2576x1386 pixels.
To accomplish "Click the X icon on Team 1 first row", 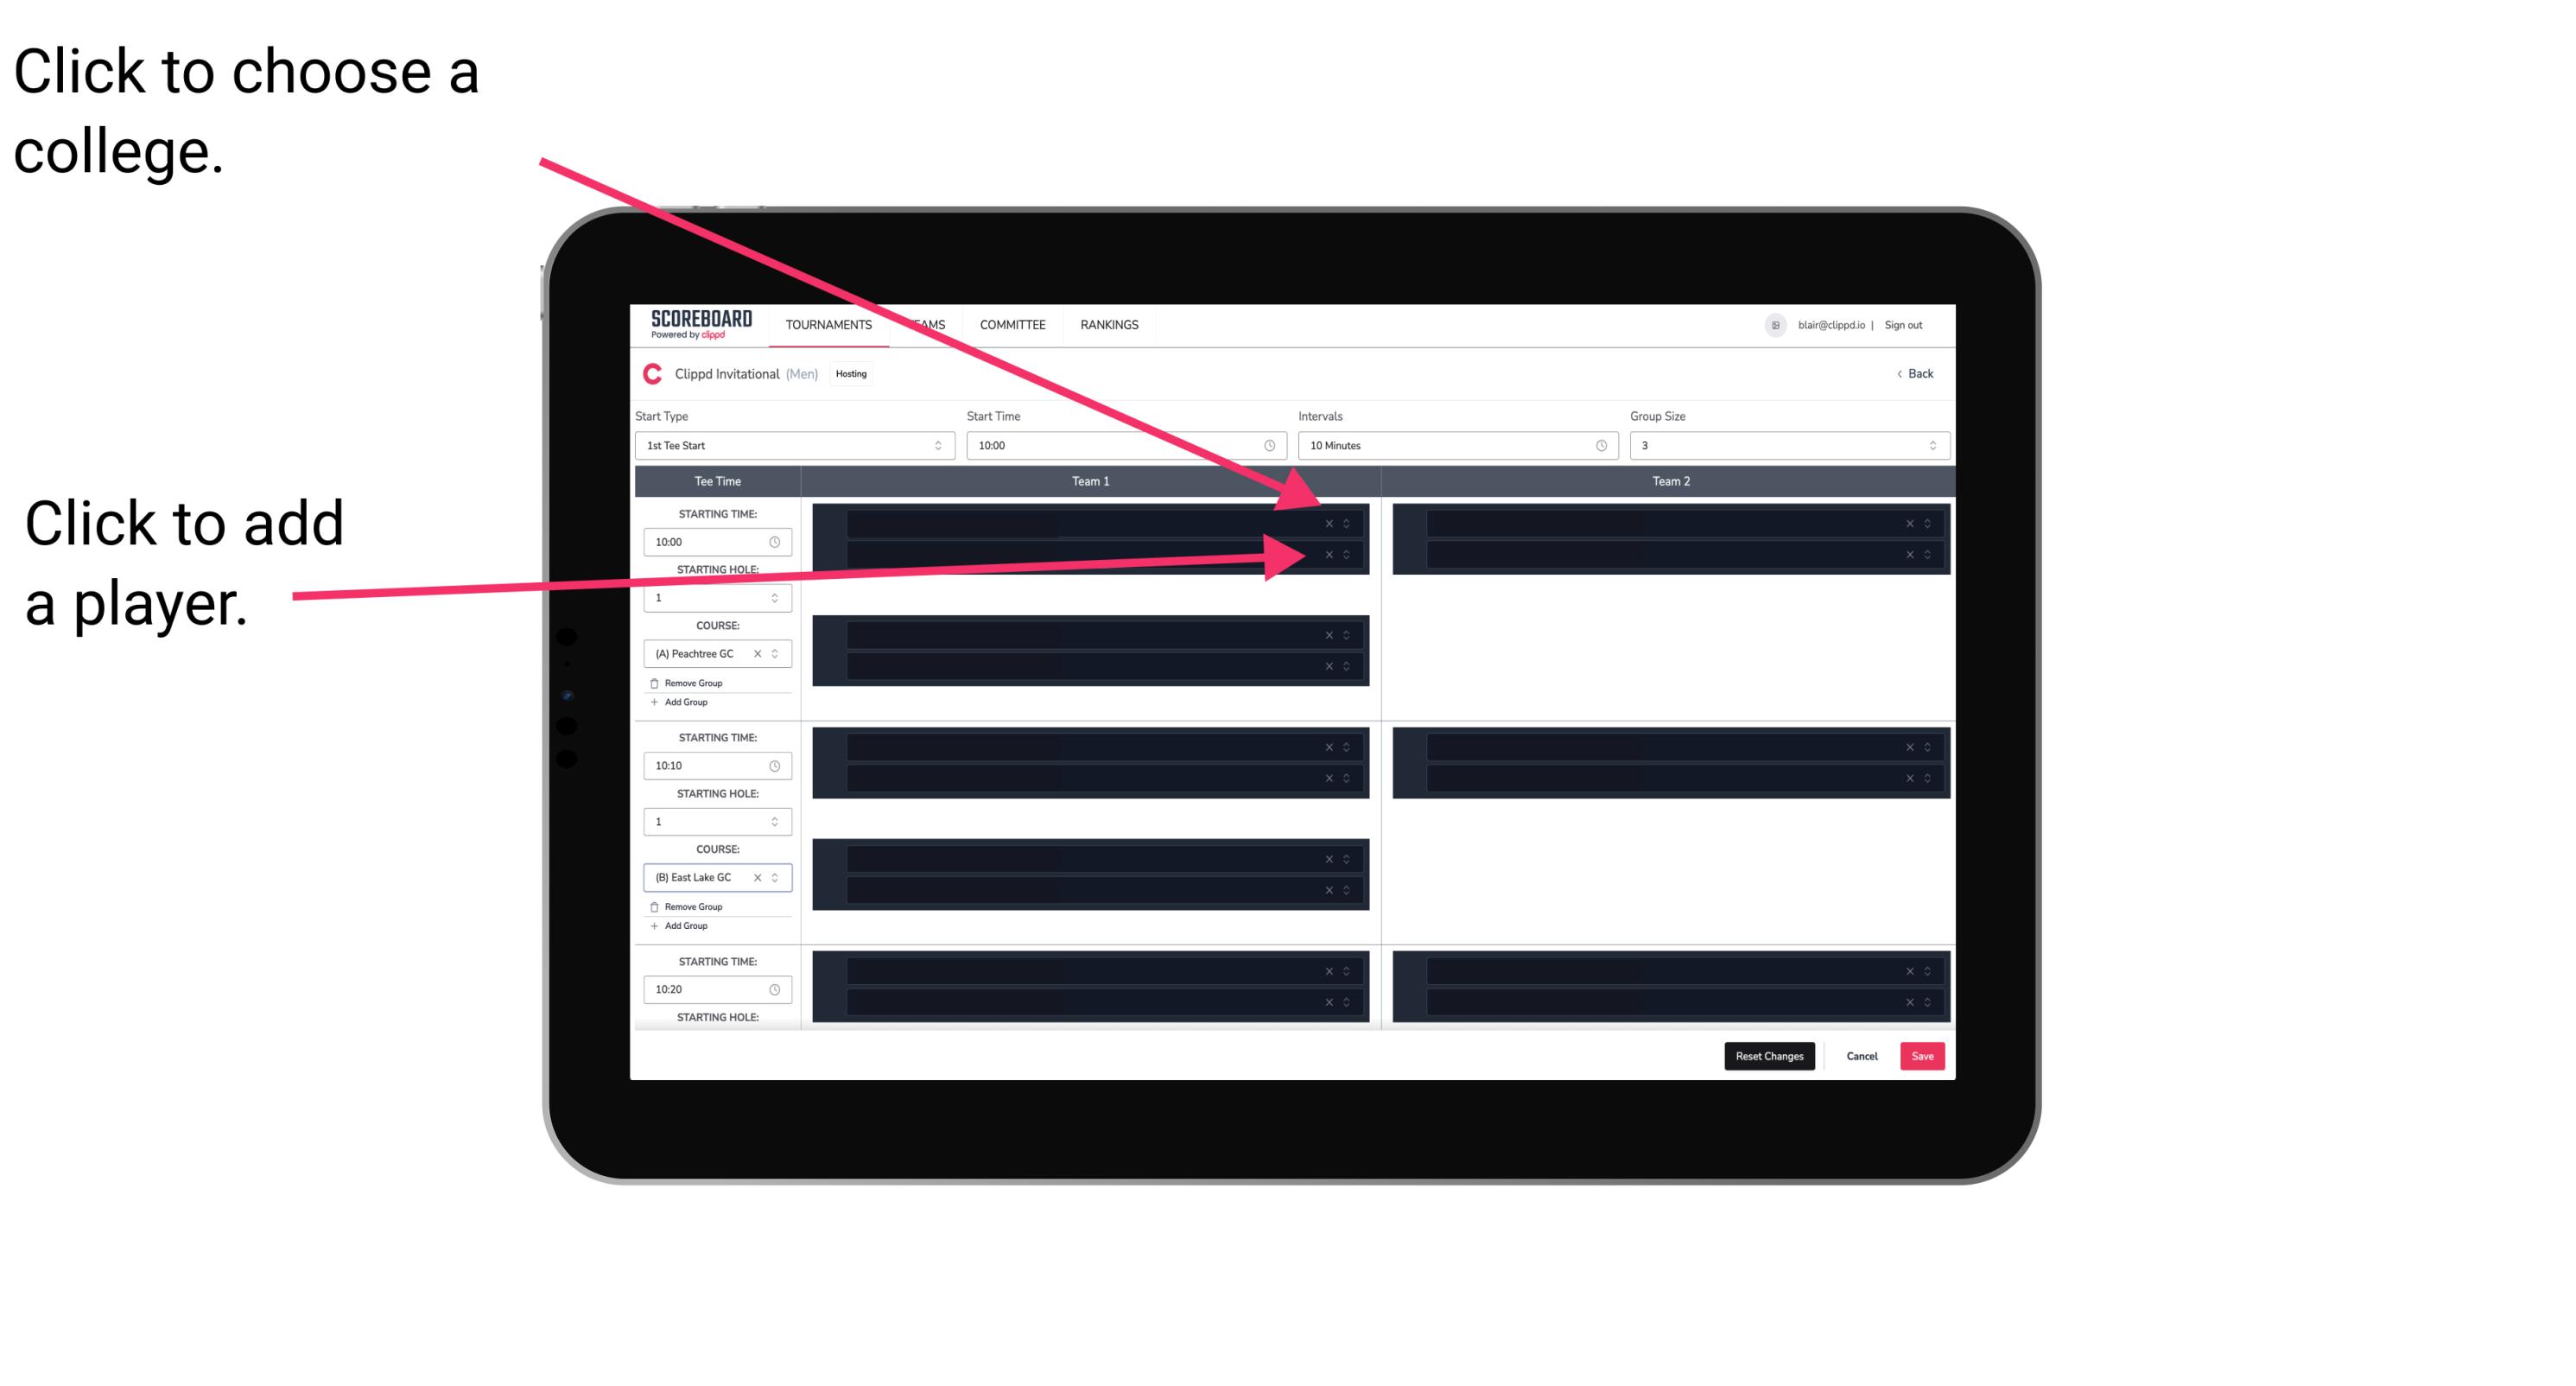I will pos(1327,524).
